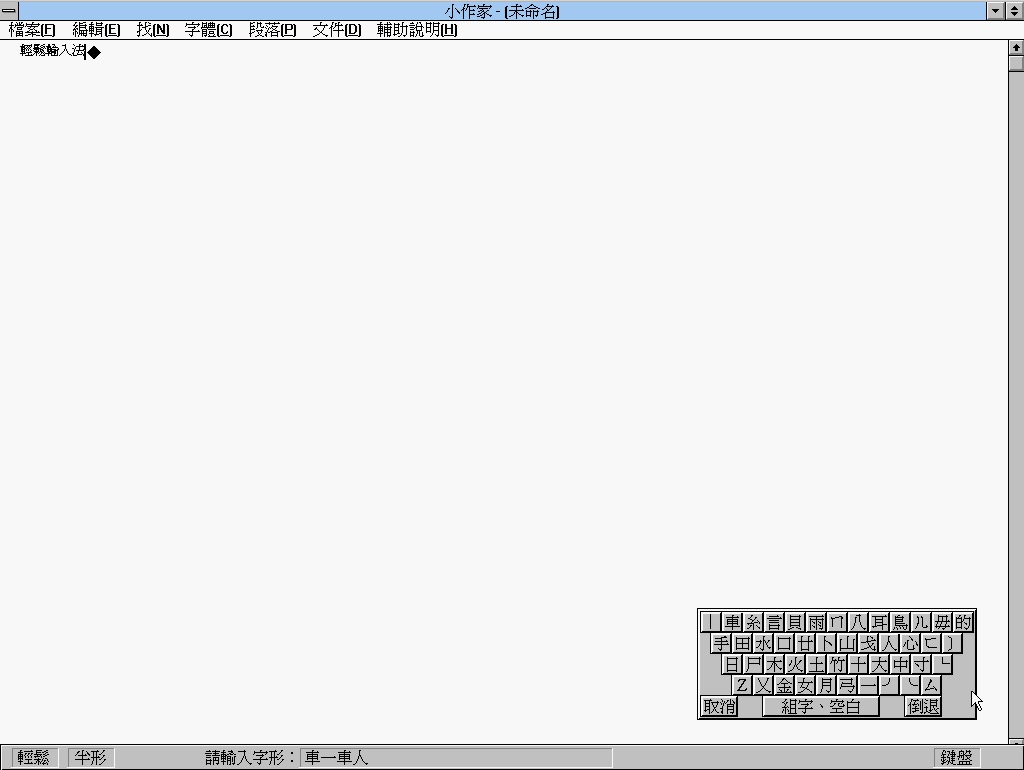Click the 組字、空白 compose button
This screenshot has width=1024, height=770.
pos(820,706)
